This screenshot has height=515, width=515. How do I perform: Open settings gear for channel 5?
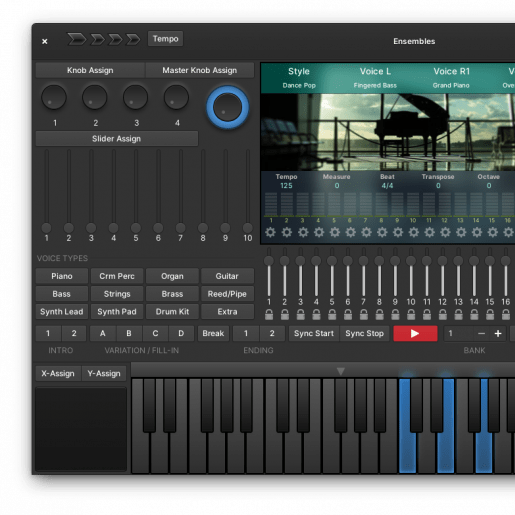(334, 232)
